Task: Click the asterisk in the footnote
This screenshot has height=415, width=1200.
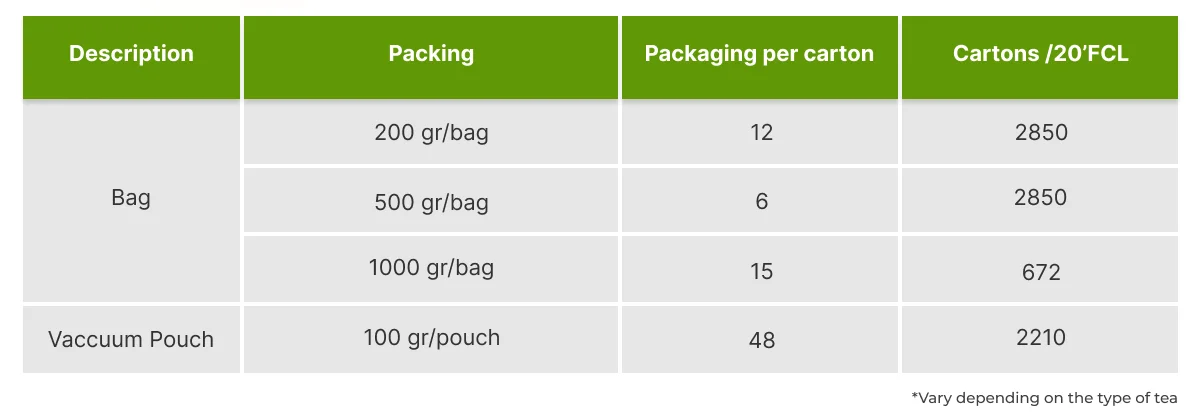Action: [x=915, y=397]
